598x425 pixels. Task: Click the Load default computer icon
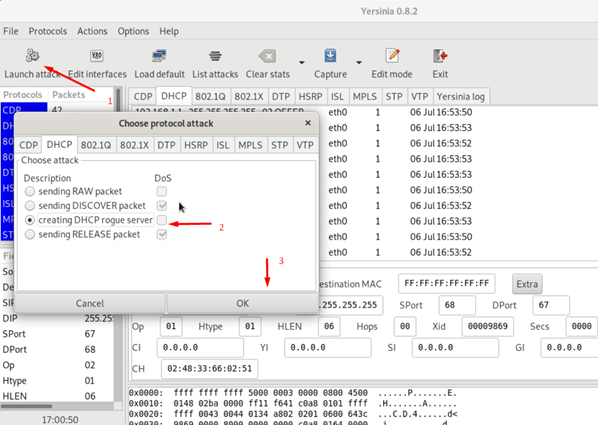click(x=159, y=56)
